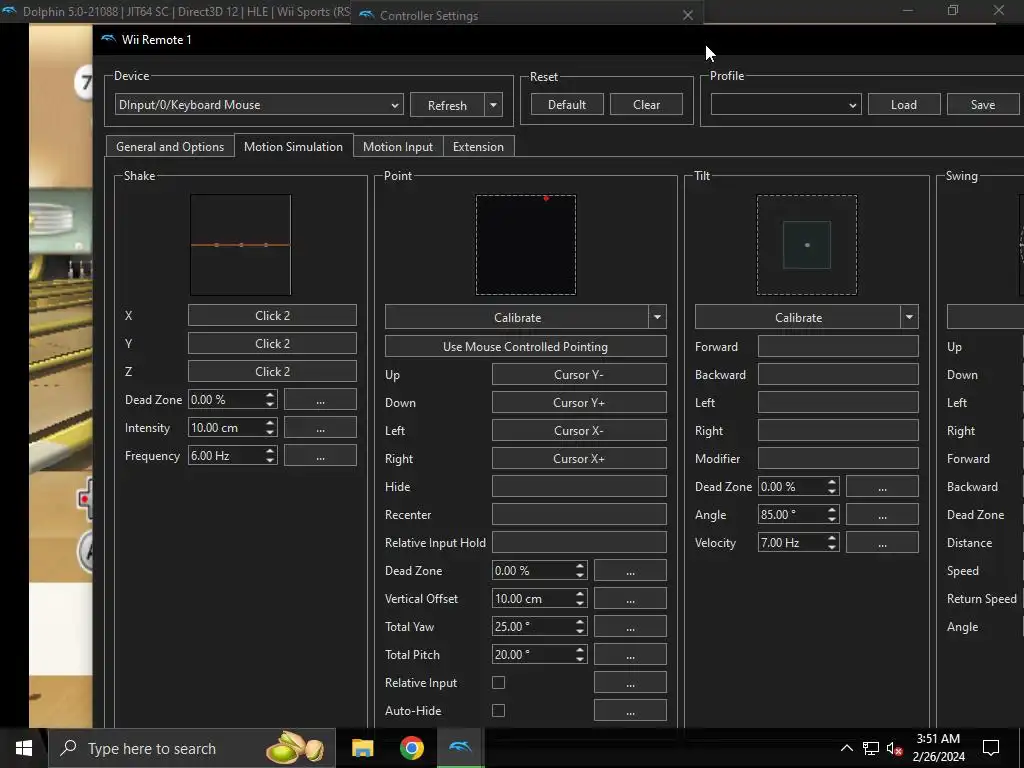The image size is (1024, 768).
Task: Open the Windows Start menu
Action: click(24, 748)
